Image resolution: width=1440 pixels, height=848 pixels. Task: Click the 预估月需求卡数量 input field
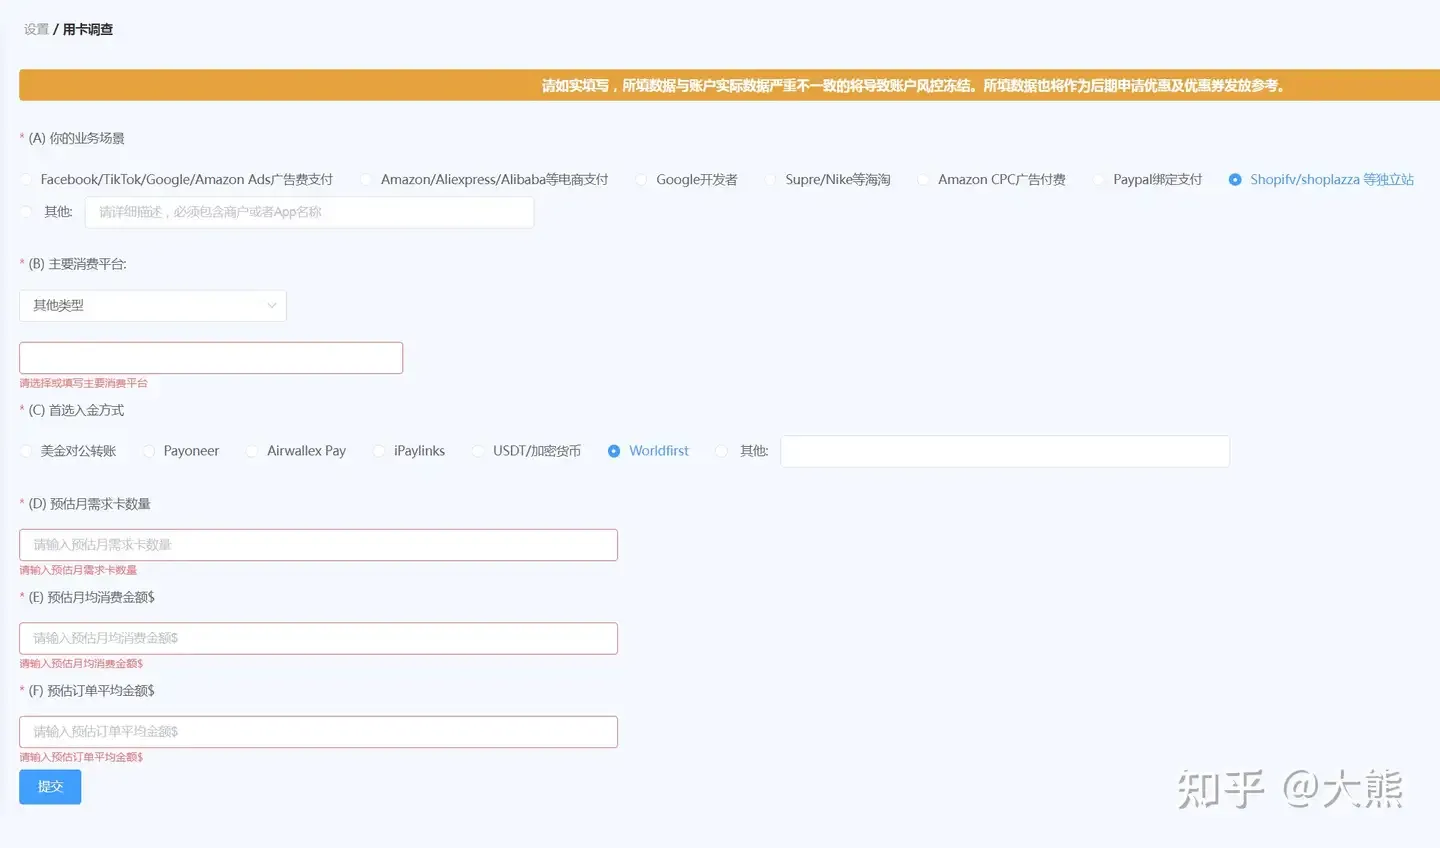pos(318,545)
